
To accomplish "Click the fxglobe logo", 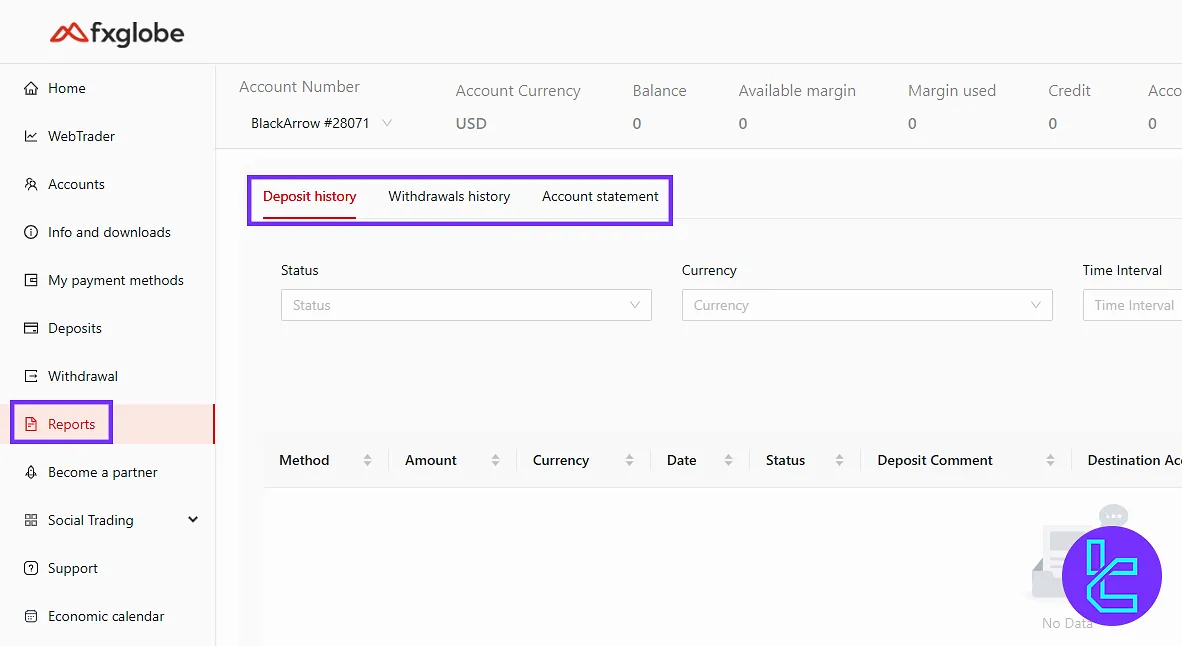I will pyautogui.click(x=117, y=34).
